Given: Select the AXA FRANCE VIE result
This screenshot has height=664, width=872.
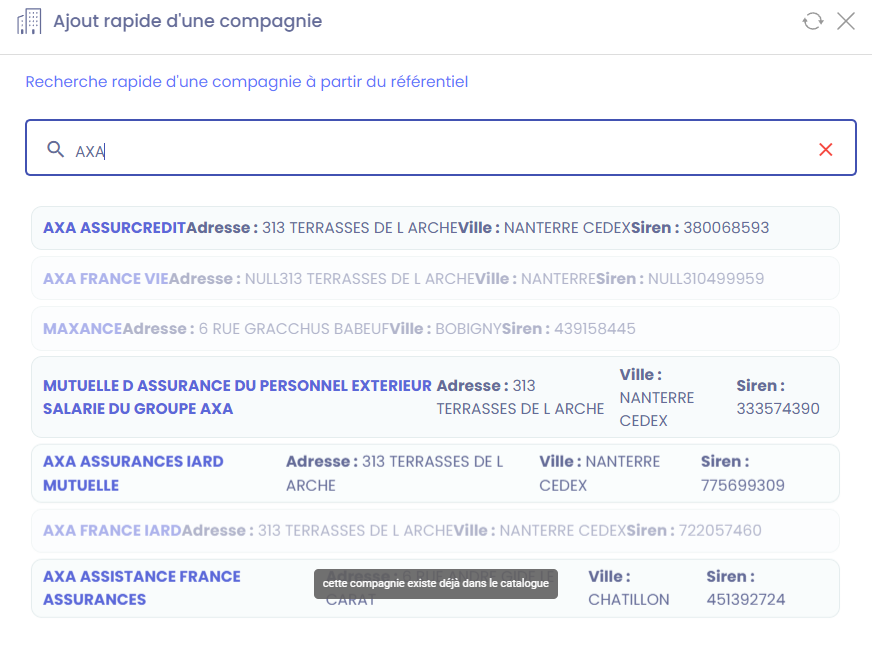Looking at the screenshot, I should [x=435, y=279].
